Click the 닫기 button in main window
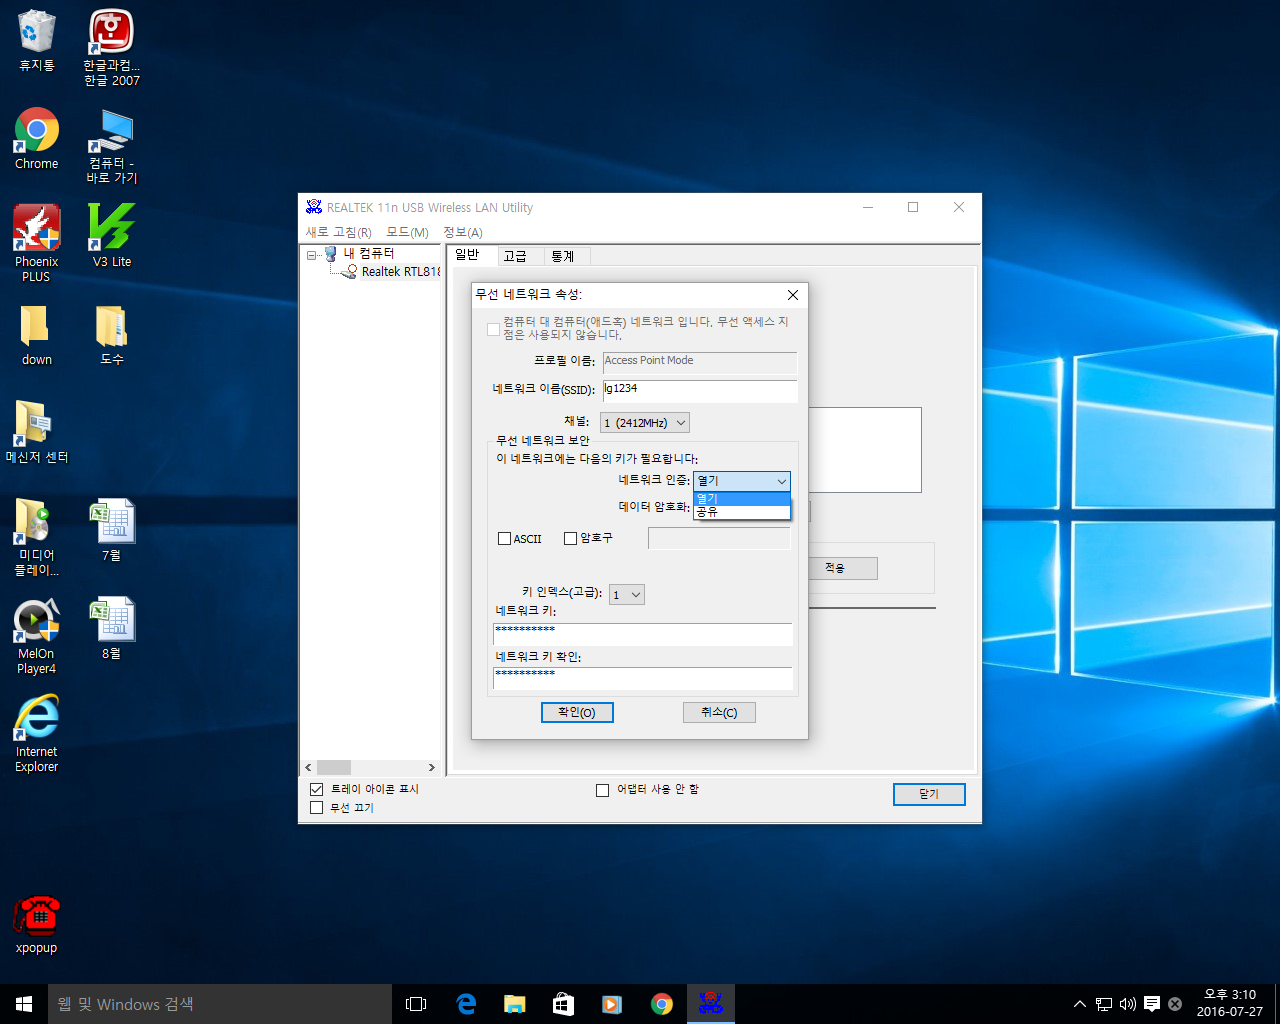This screenshot has width=1280, height=1024. tap(929, 794)
